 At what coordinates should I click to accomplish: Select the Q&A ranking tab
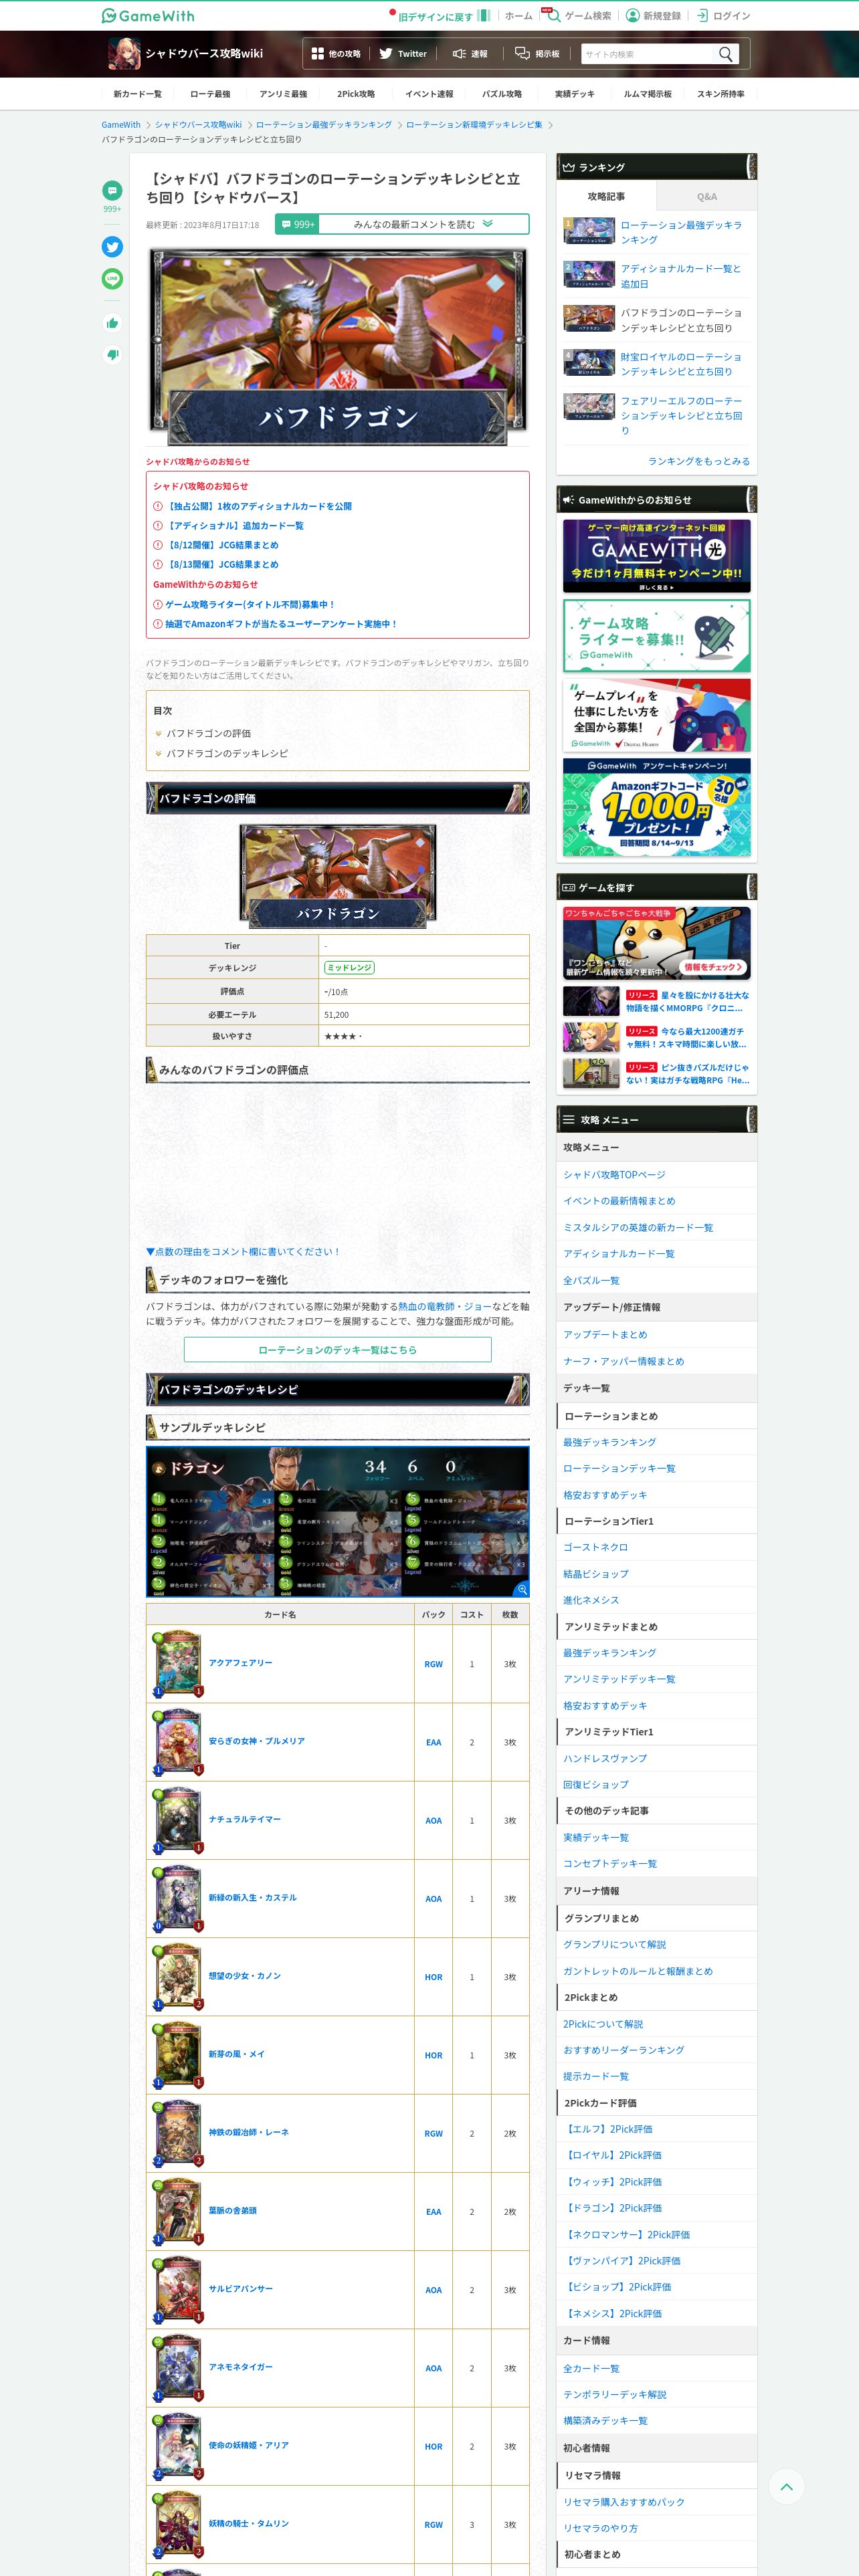707,196
